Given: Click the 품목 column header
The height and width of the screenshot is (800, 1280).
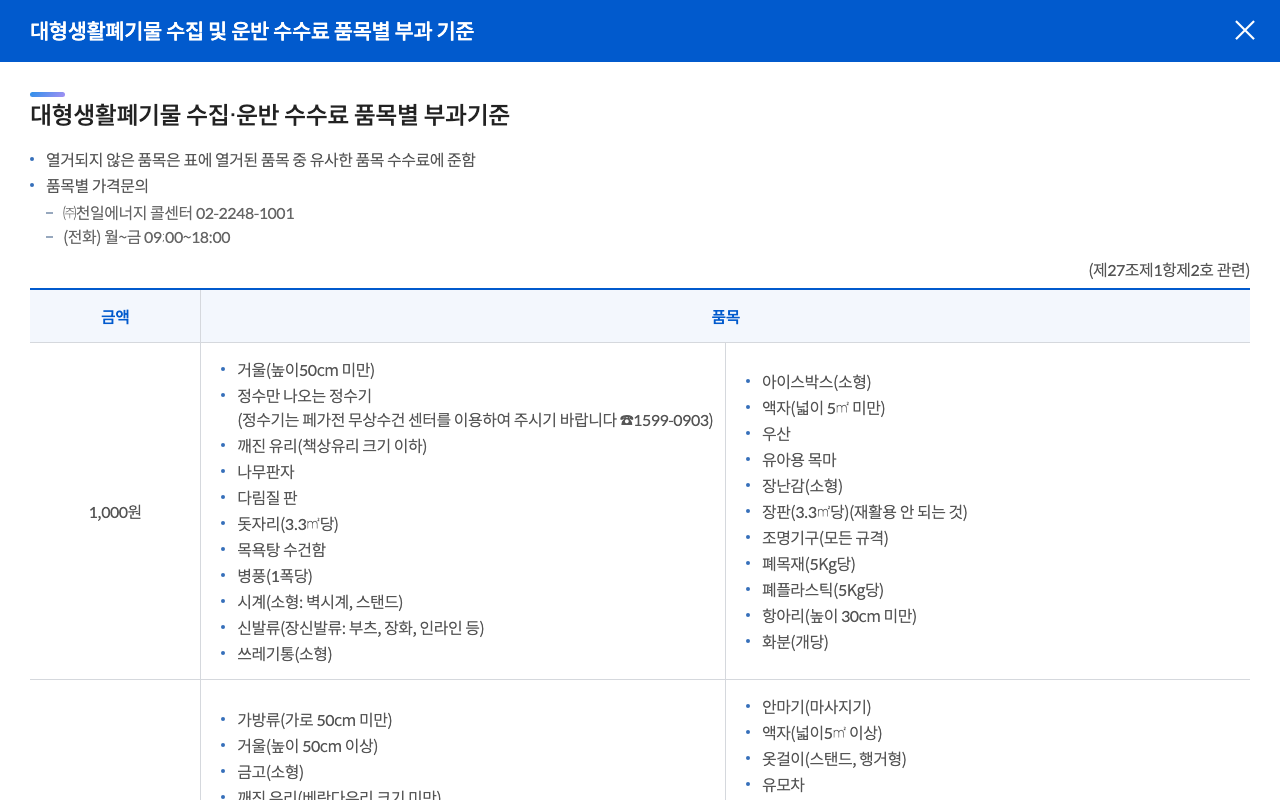Looking at the screenshot, I should 725,317.
